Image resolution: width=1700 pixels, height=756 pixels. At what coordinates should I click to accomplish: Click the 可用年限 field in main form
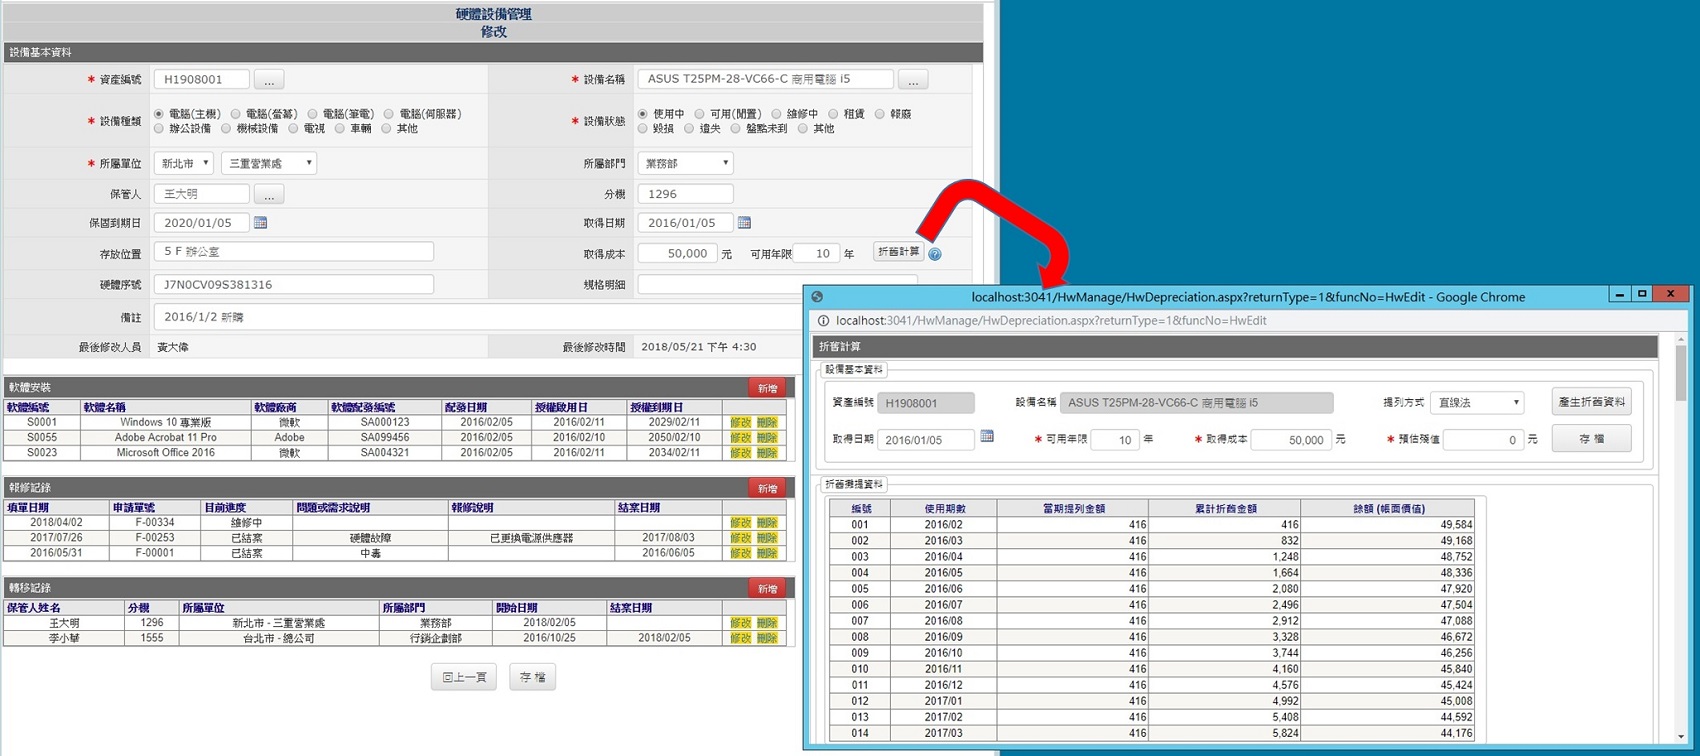[x=818, y=253]
